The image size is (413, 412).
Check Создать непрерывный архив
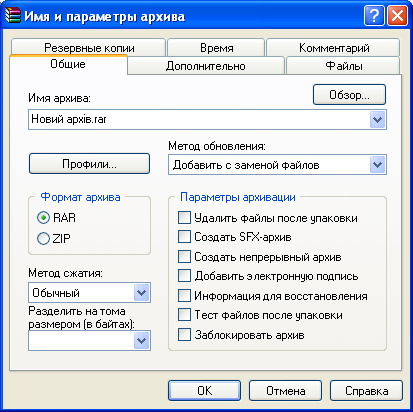tap(184, 257)
